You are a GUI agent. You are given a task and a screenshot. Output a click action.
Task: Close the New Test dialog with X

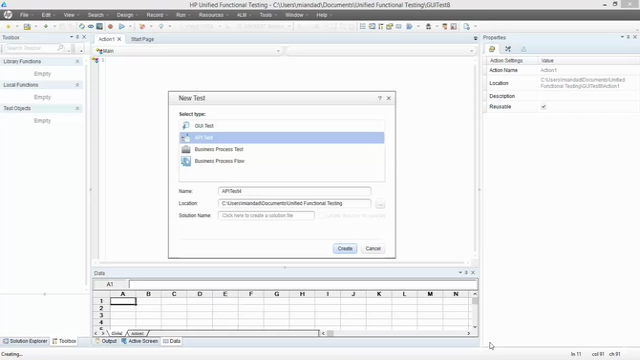389,98
